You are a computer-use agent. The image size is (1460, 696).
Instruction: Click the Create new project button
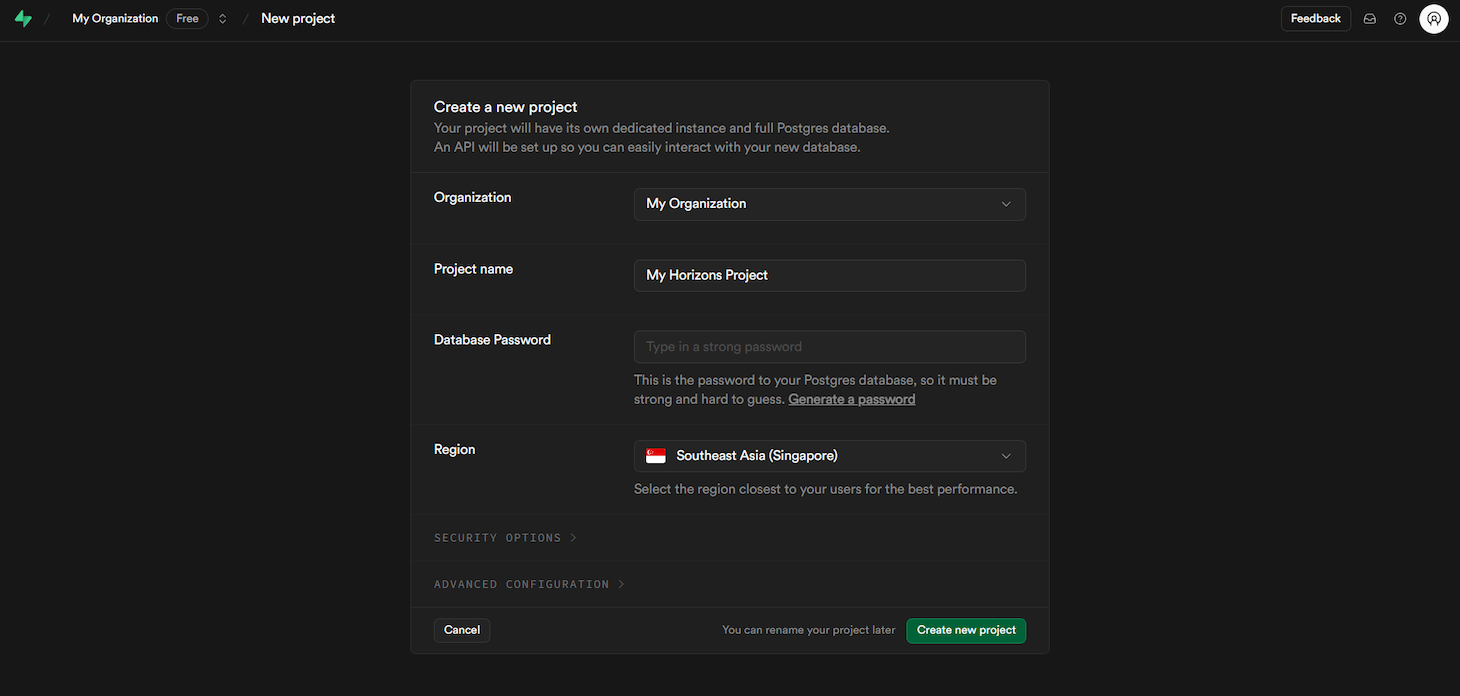coord(965,630)
